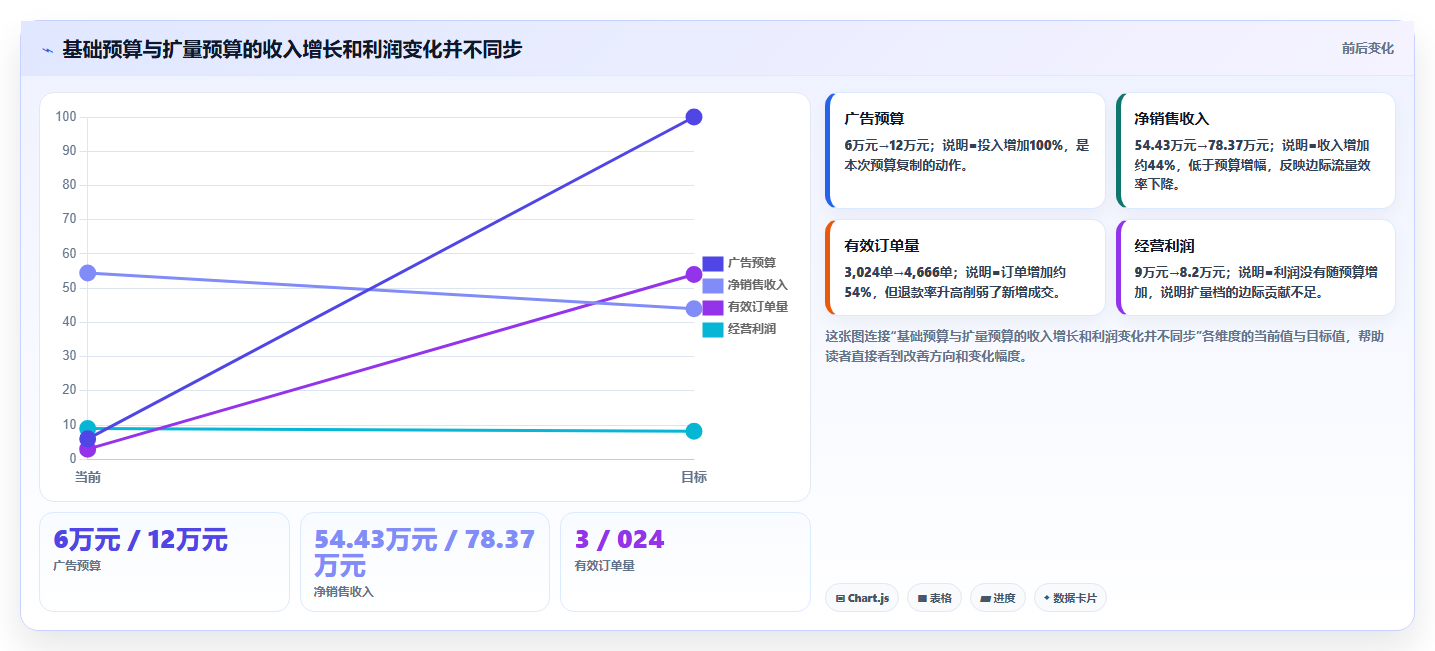Open the 有效订单量 explanation card
Image resolution: width=1435 pixels, height=651 pixels.
(965, 267)
